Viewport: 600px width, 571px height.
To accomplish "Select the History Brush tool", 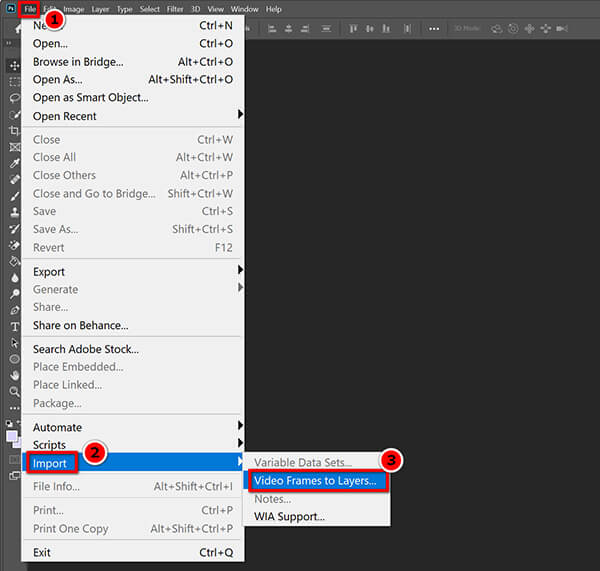I will click(x=15, y=228).
